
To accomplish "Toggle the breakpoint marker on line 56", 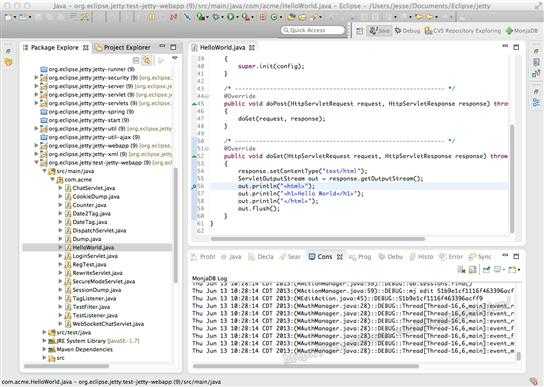I will (194, 186).
